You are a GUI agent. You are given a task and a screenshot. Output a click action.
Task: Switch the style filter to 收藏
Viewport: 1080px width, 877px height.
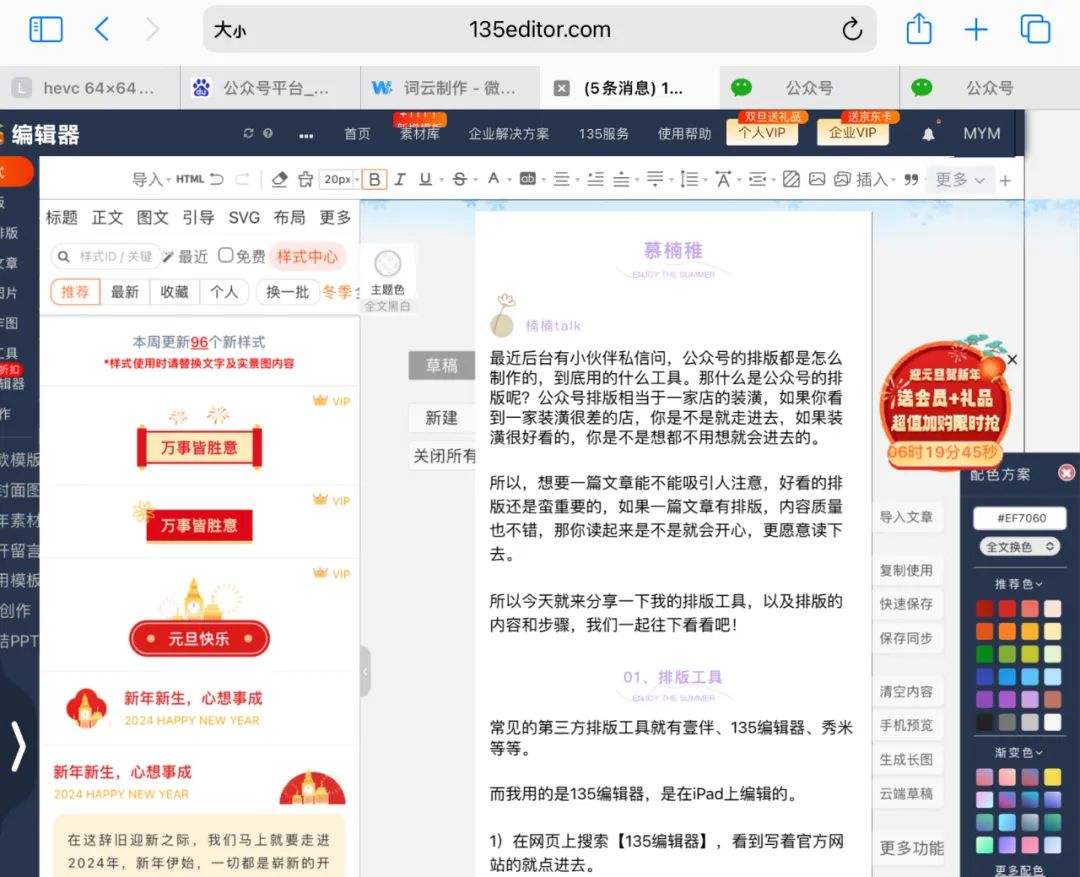[174, 292]
